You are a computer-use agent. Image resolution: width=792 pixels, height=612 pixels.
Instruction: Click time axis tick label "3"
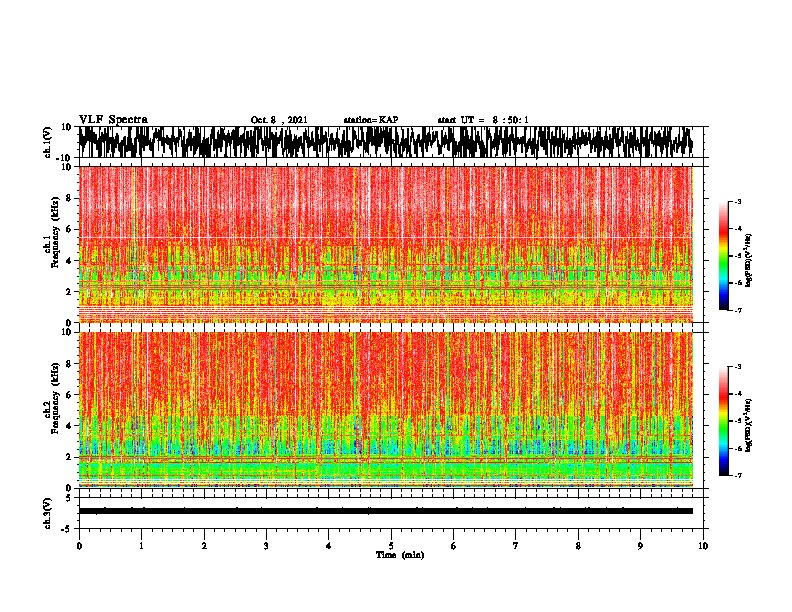point(266,546)
